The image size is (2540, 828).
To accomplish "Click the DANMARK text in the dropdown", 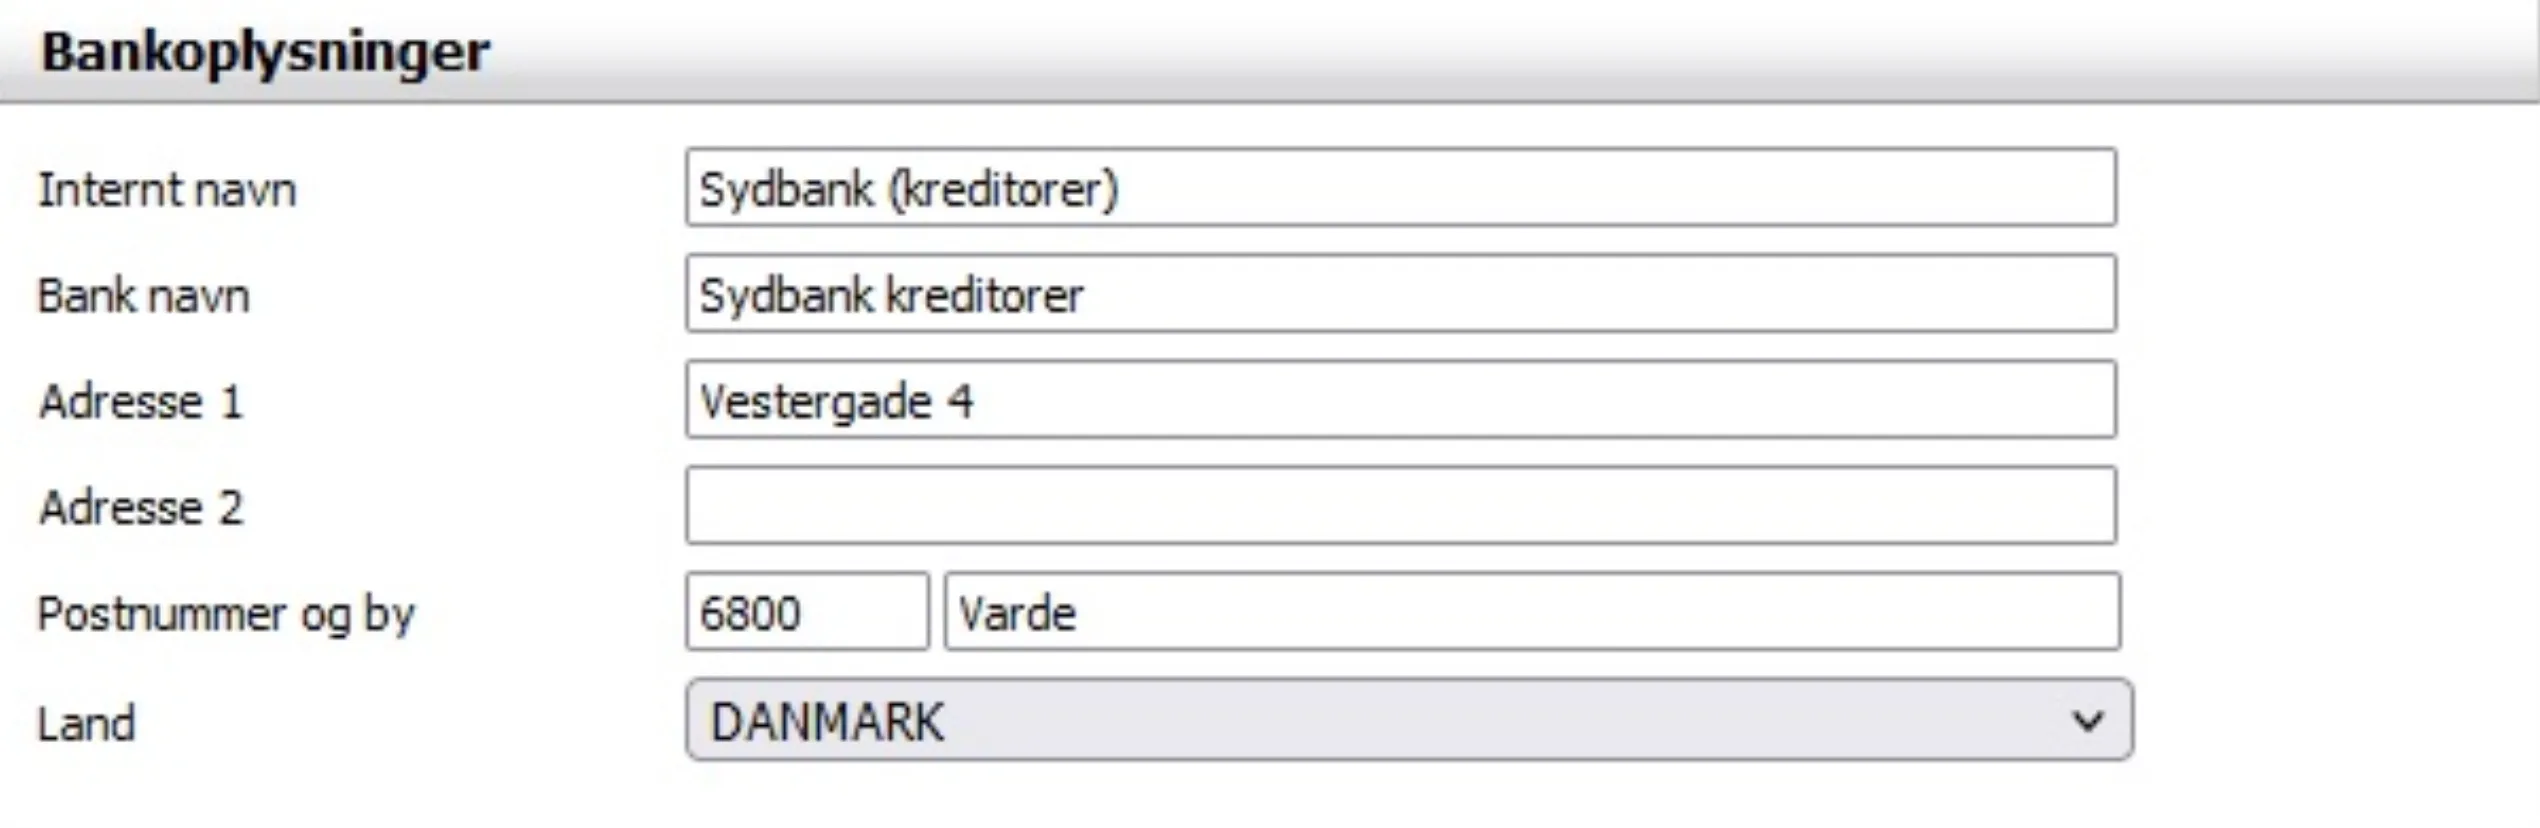I will pos(826,722).
